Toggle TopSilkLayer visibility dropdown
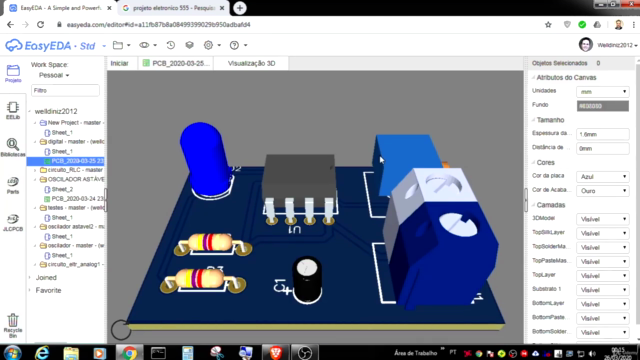 pos(602,233)
